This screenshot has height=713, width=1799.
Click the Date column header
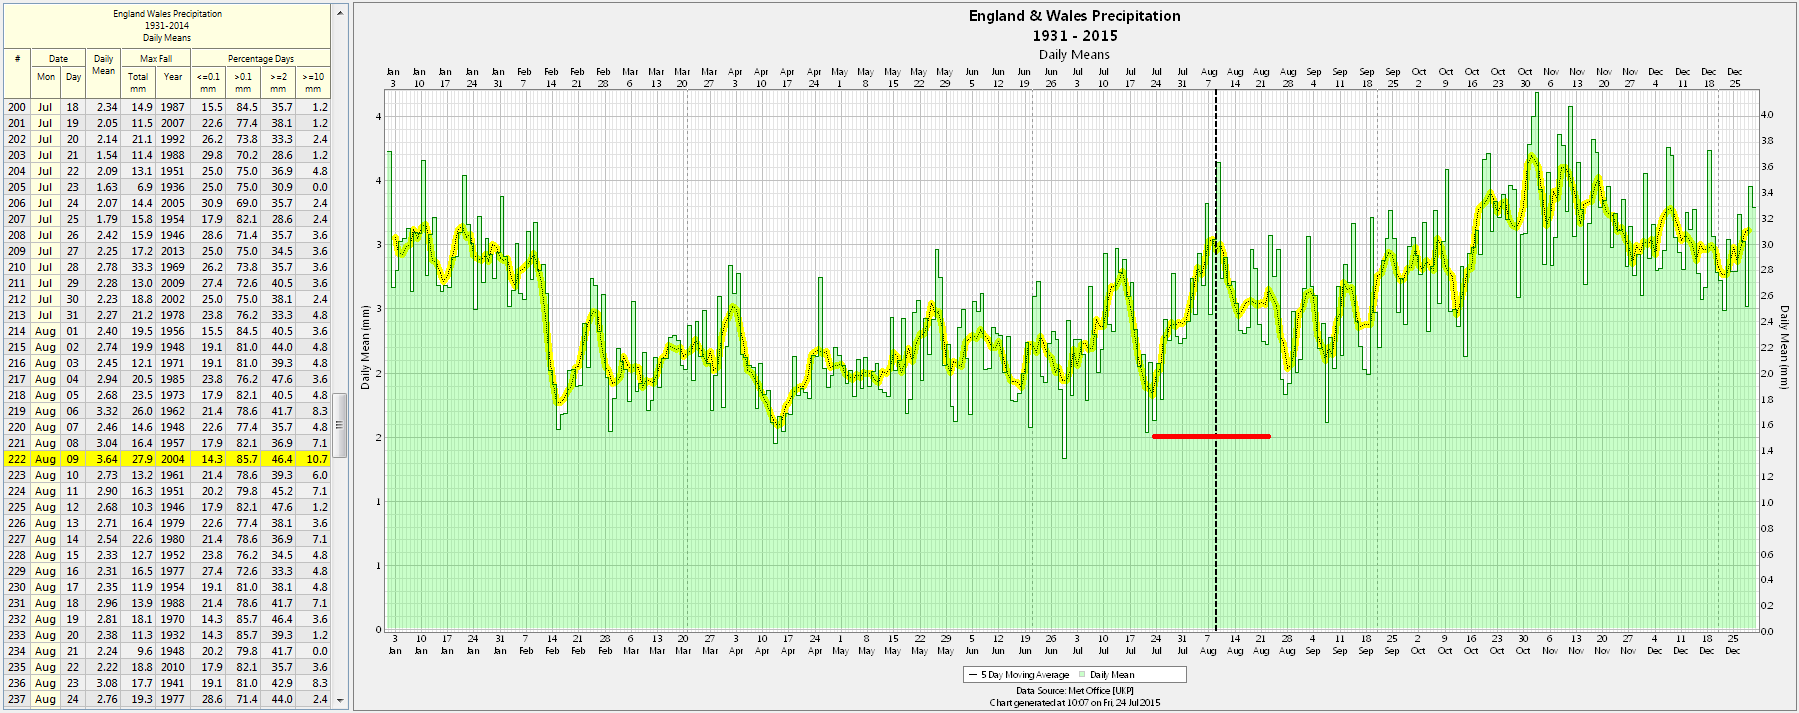(x=59, y=59)
